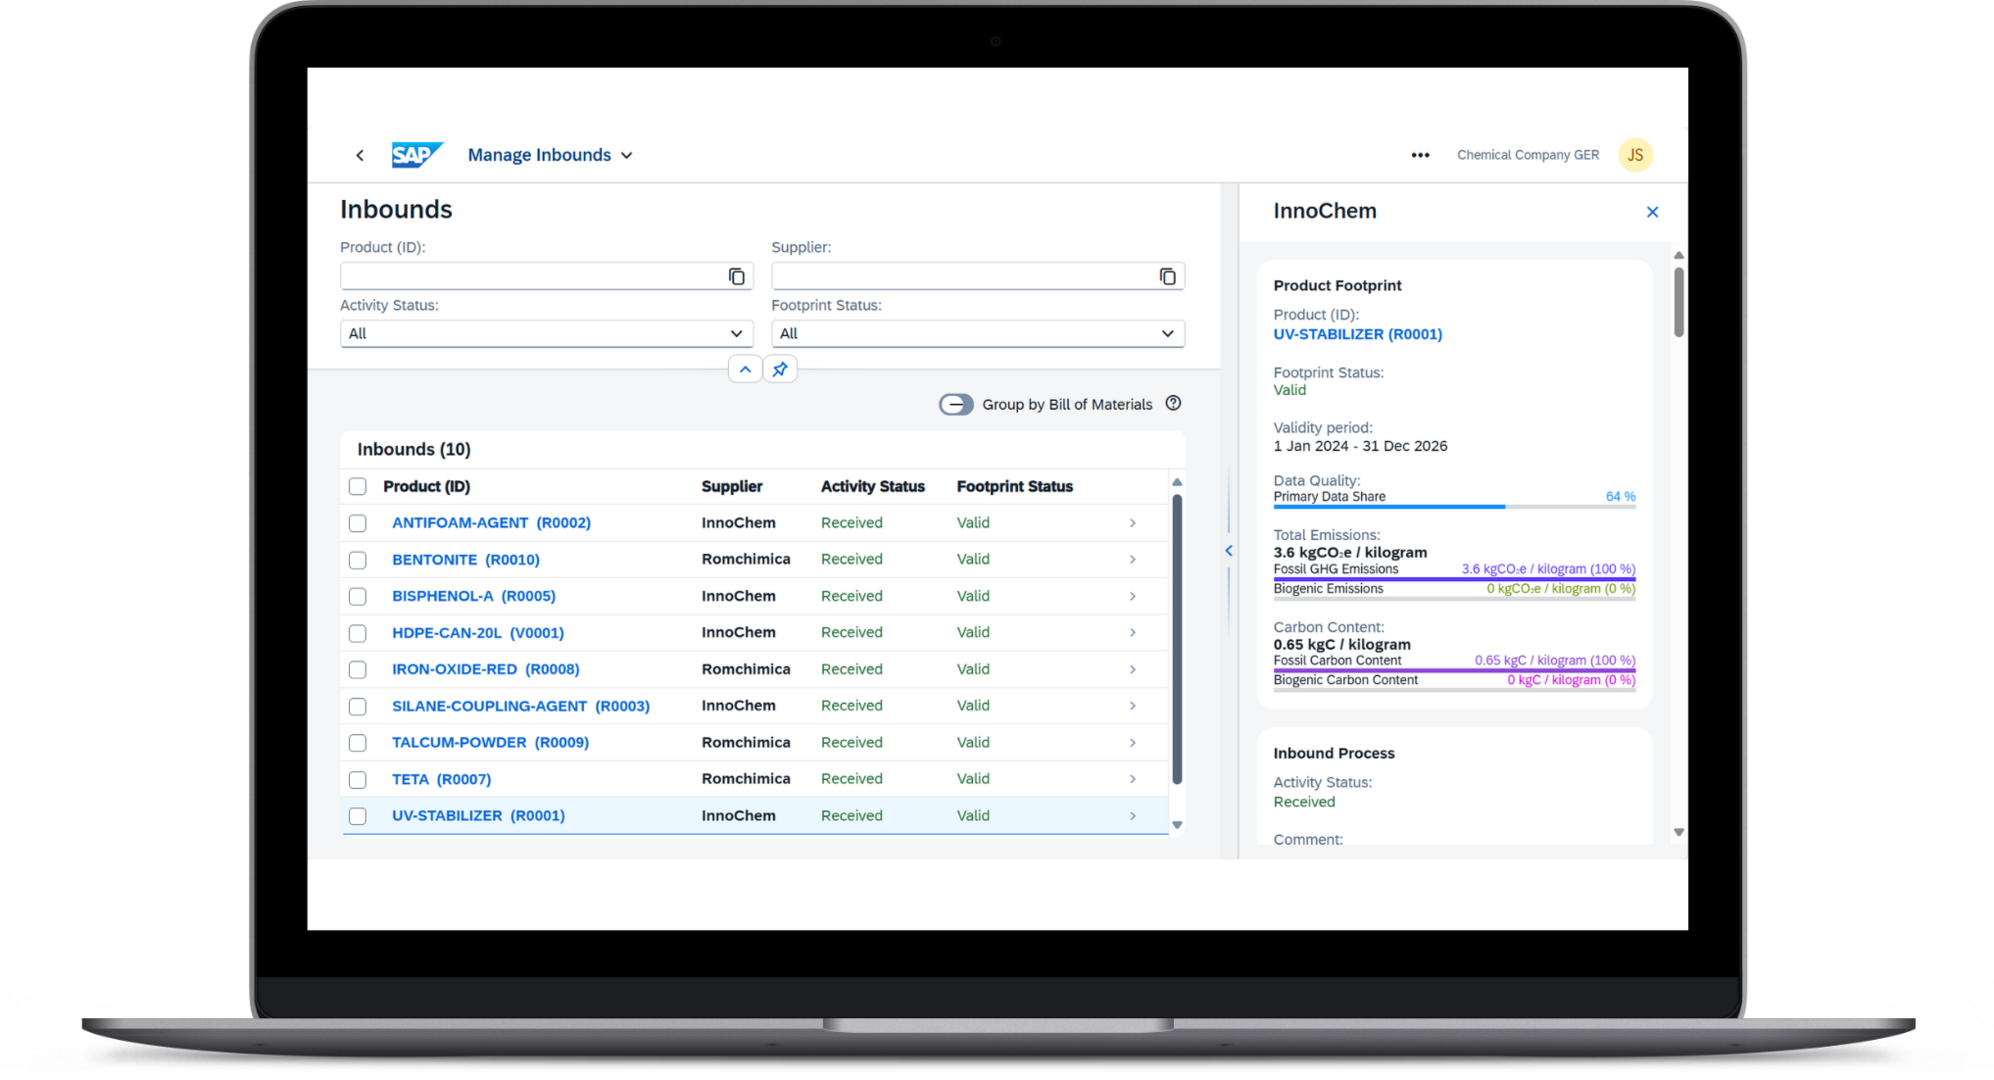Sort by the Footprint Status column header

1014,487
